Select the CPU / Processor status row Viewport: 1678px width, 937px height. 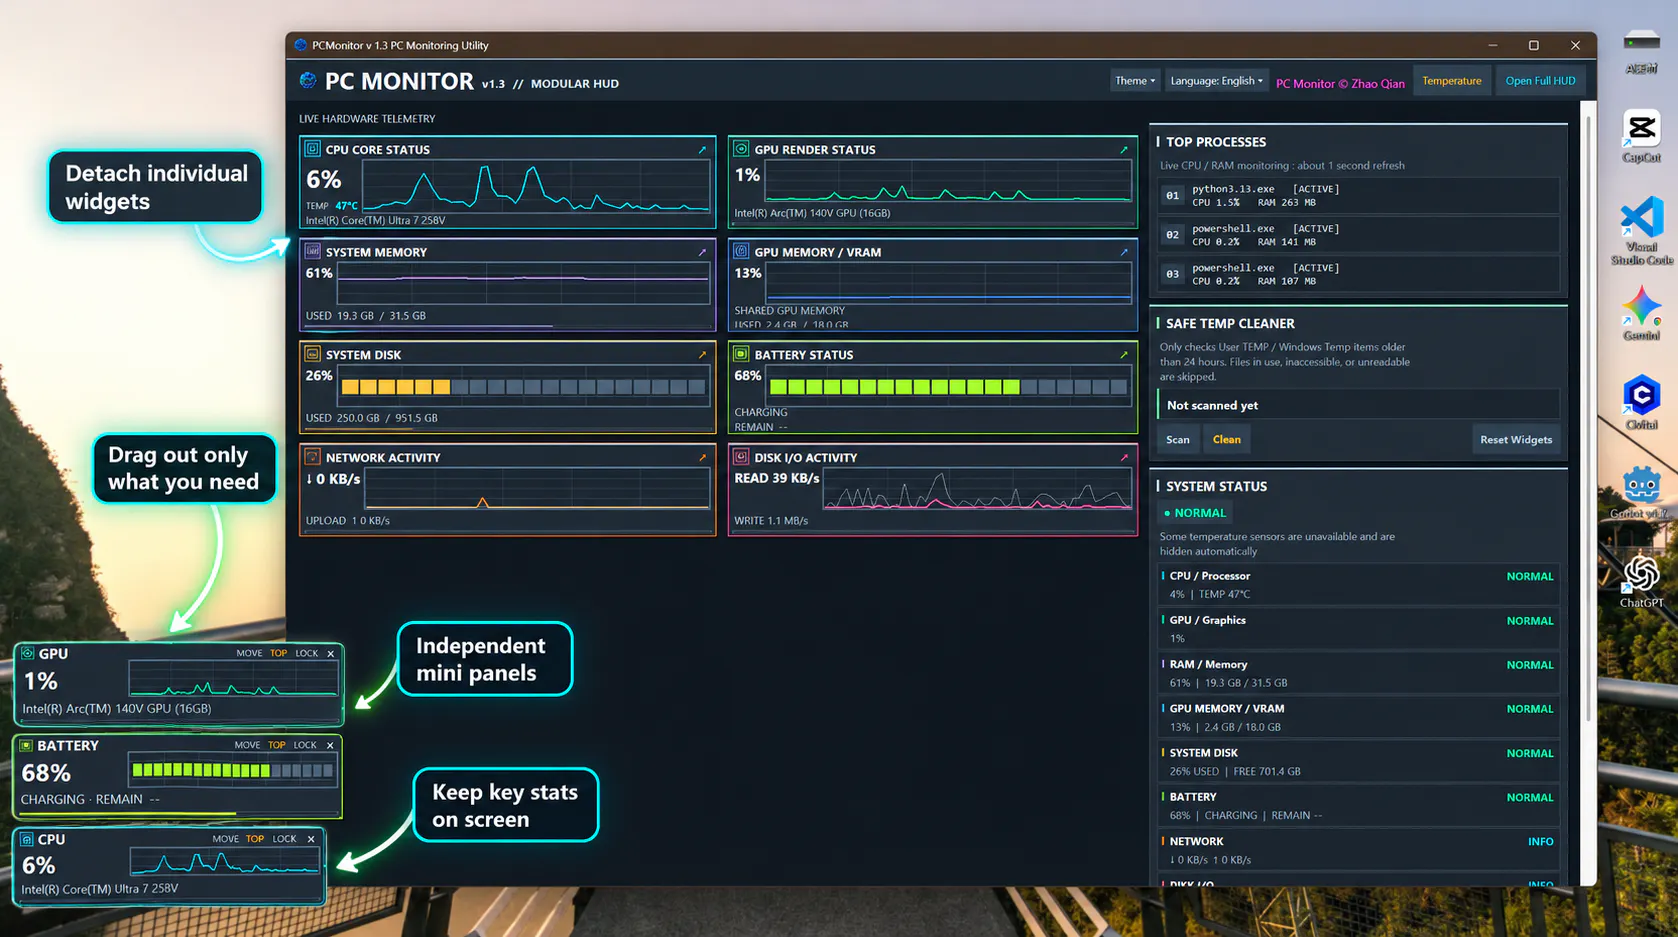click(x=1359, y=585)
